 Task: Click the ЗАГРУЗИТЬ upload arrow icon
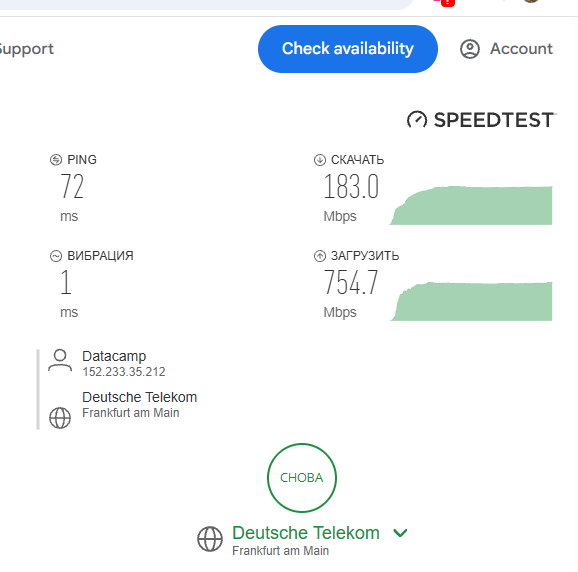tap(320, 256)
